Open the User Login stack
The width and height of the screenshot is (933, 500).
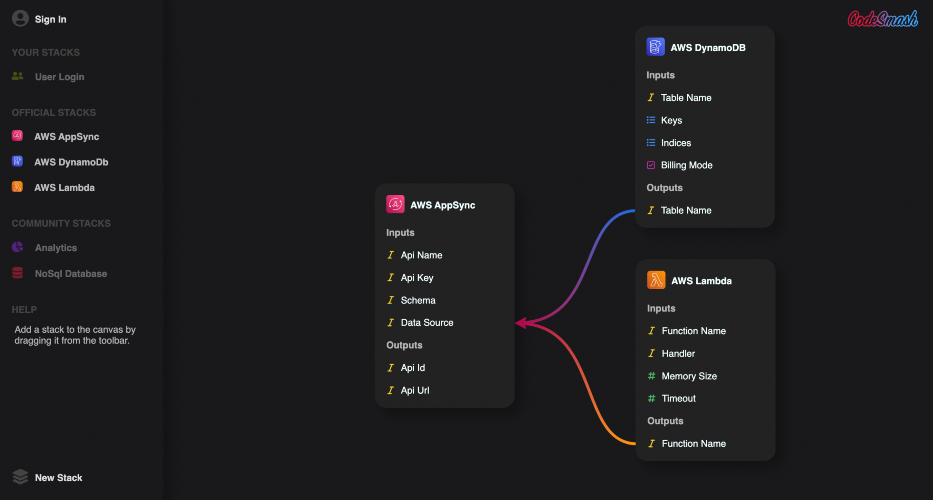pos(60,77)
